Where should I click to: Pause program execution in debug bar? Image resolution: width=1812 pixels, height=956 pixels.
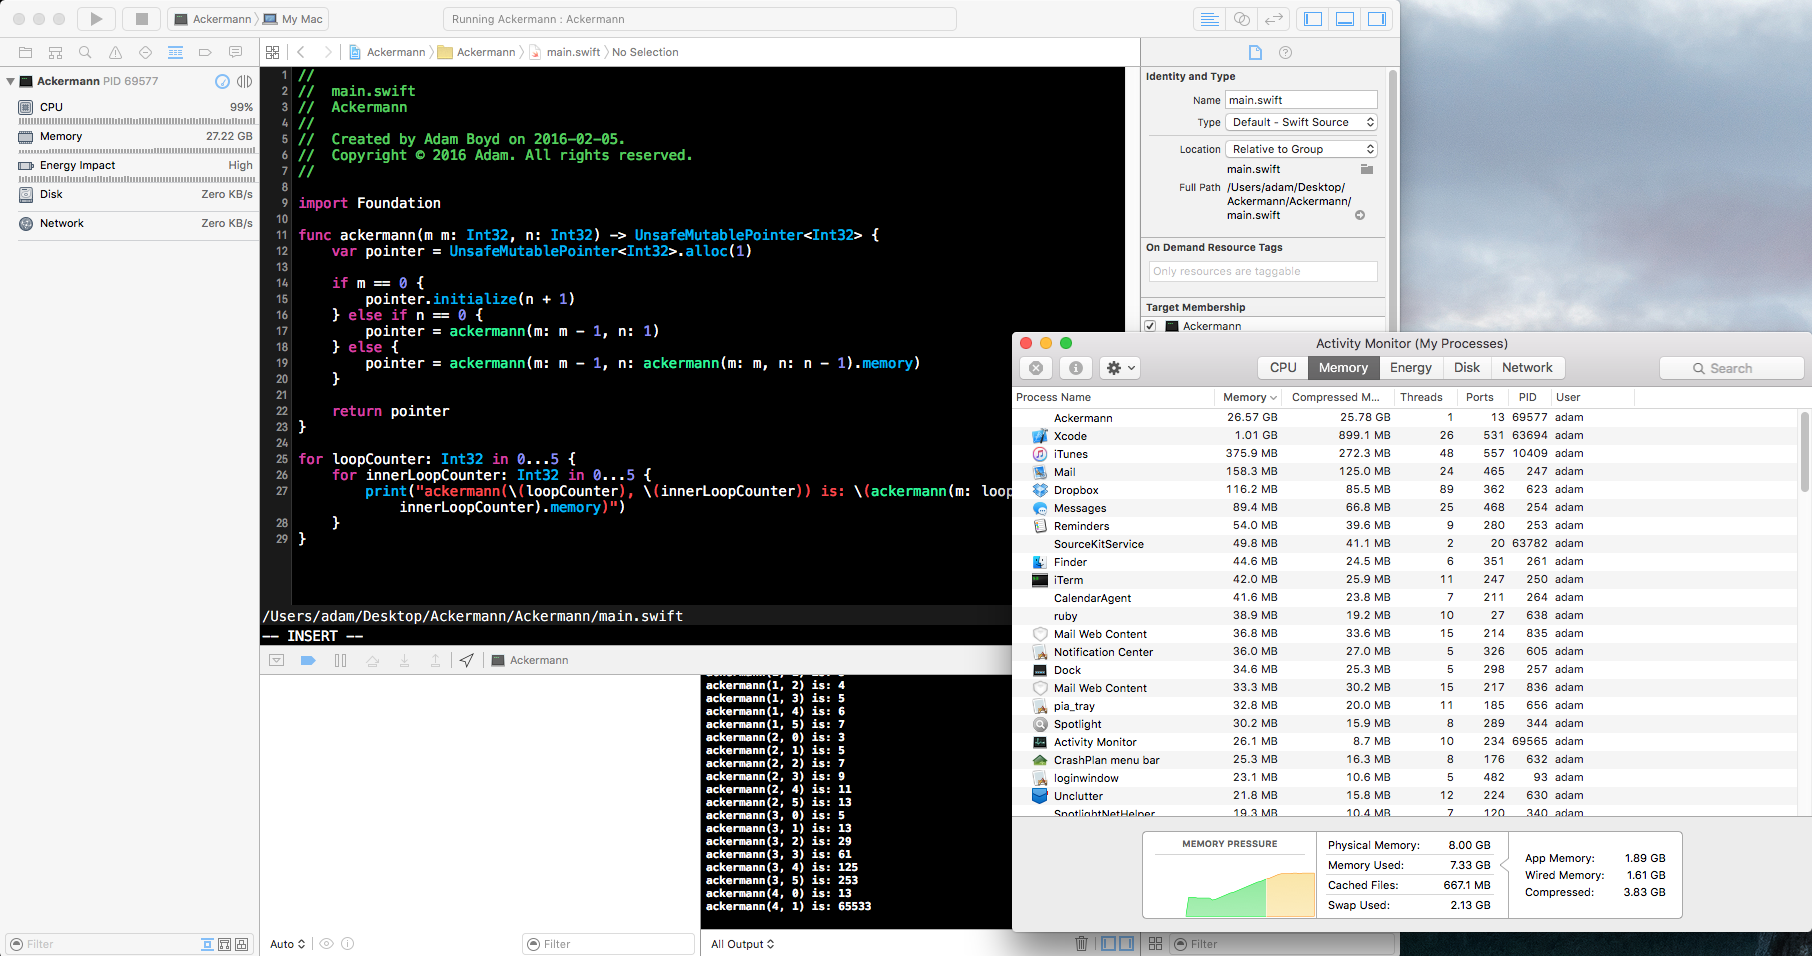340,660
